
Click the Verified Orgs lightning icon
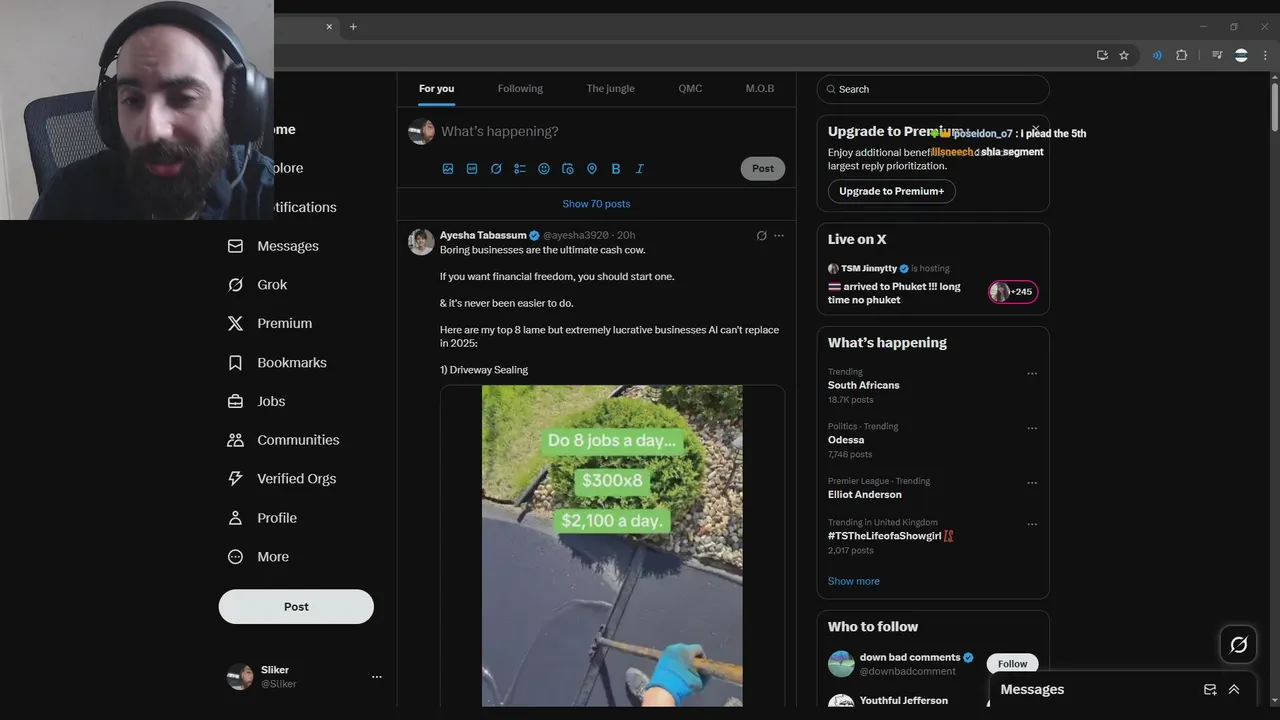pyautogui.click(x=235, y=479)
